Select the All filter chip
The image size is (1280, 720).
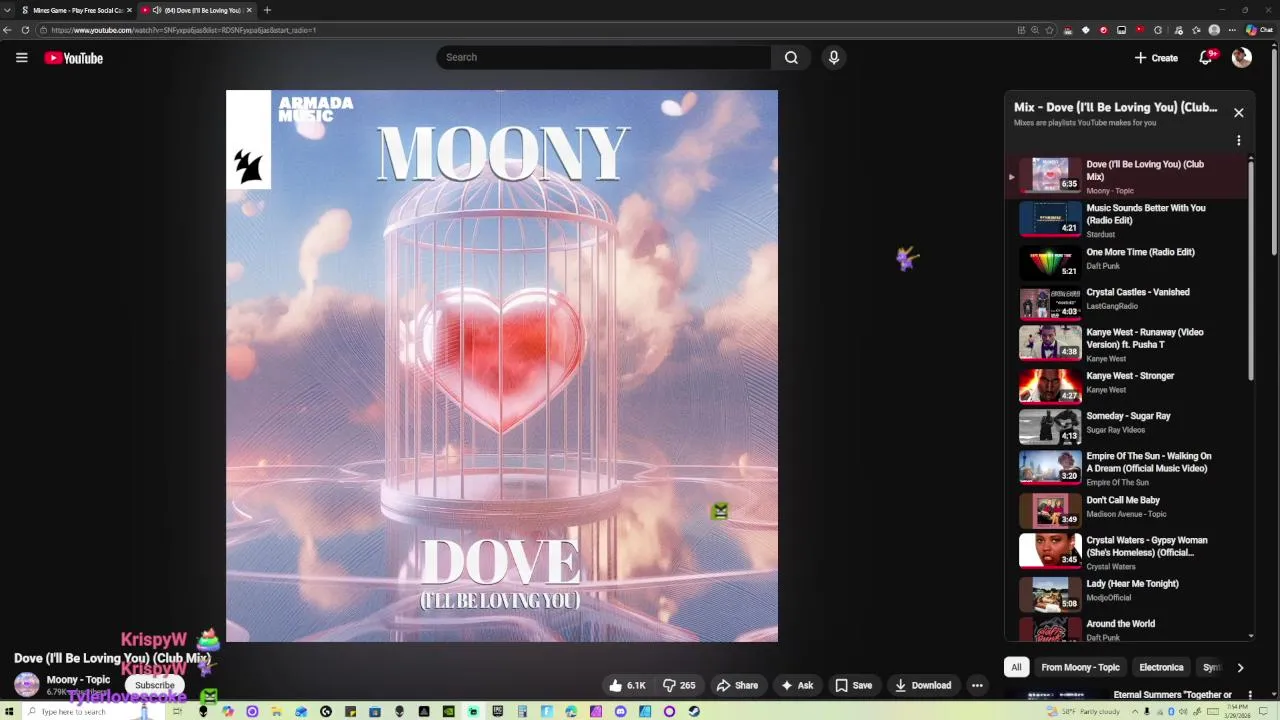[1016, 667]
